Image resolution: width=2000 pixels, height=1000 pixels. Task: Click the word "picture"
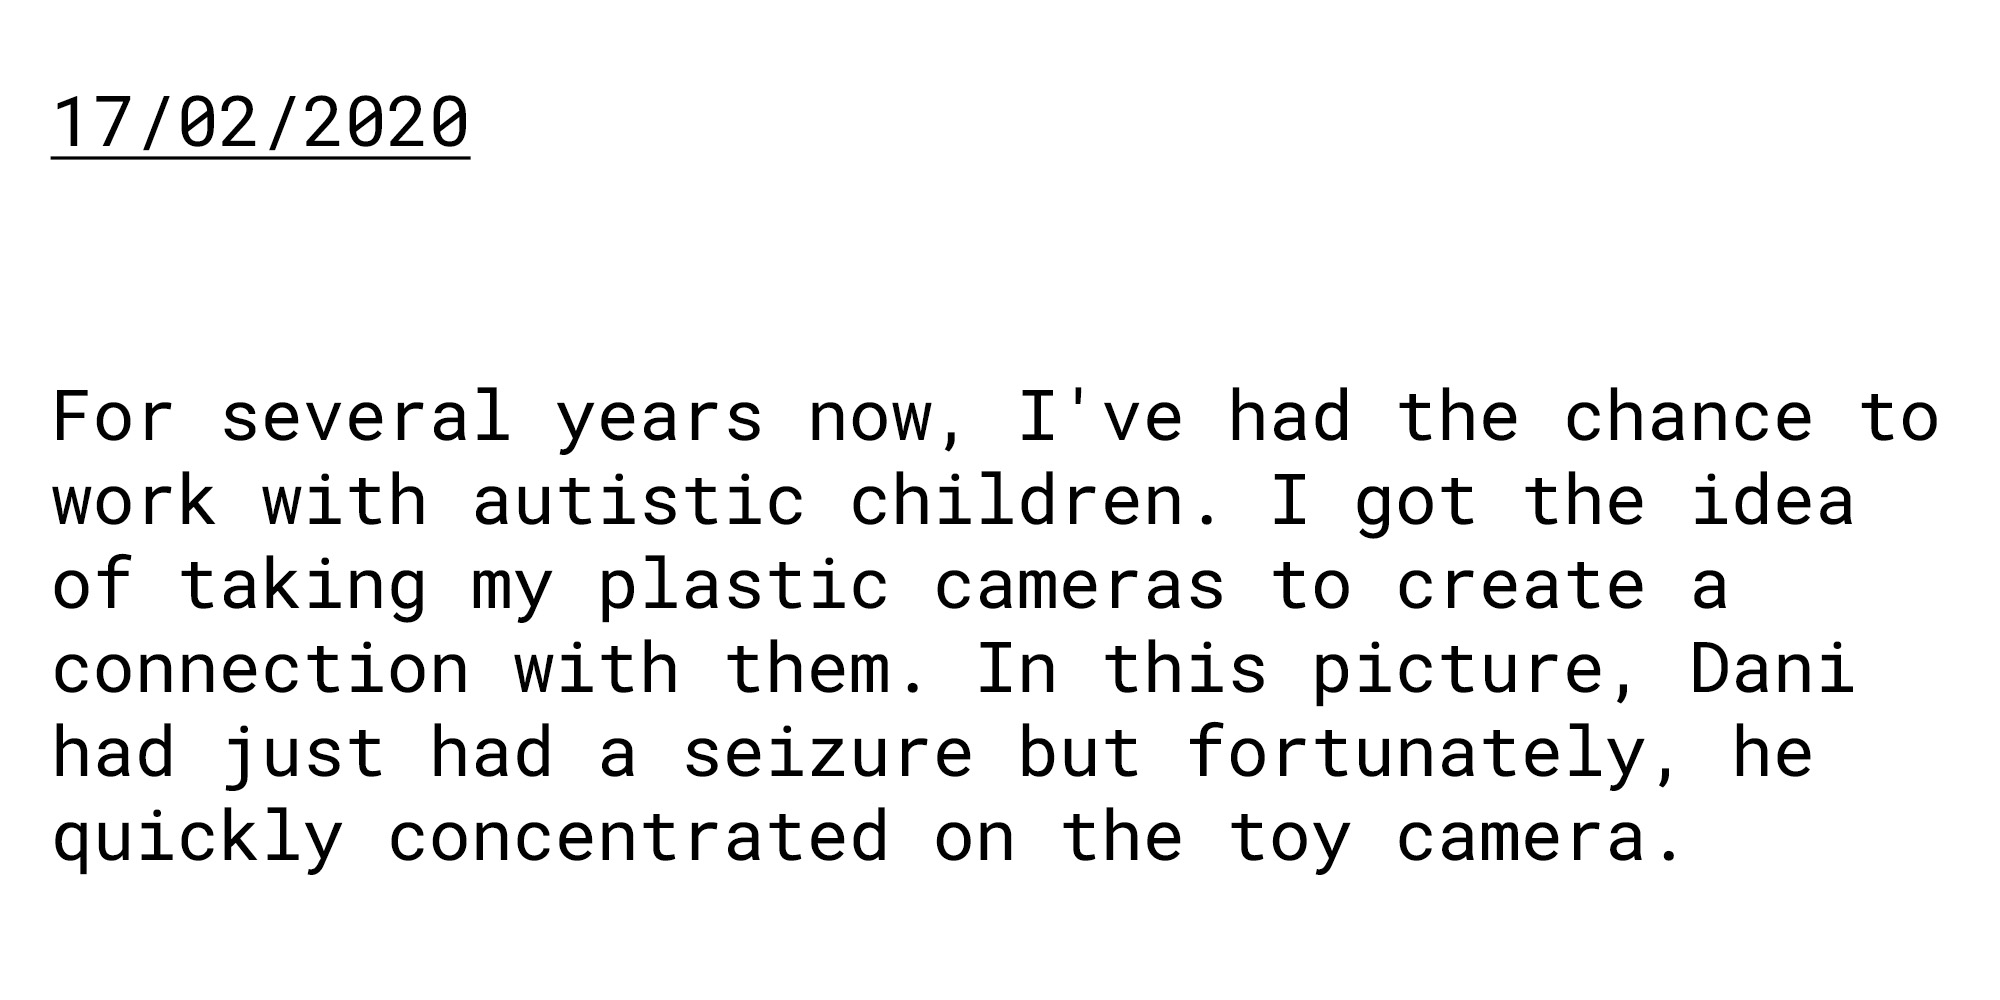pyautogui.click(x=1457, y=668)
